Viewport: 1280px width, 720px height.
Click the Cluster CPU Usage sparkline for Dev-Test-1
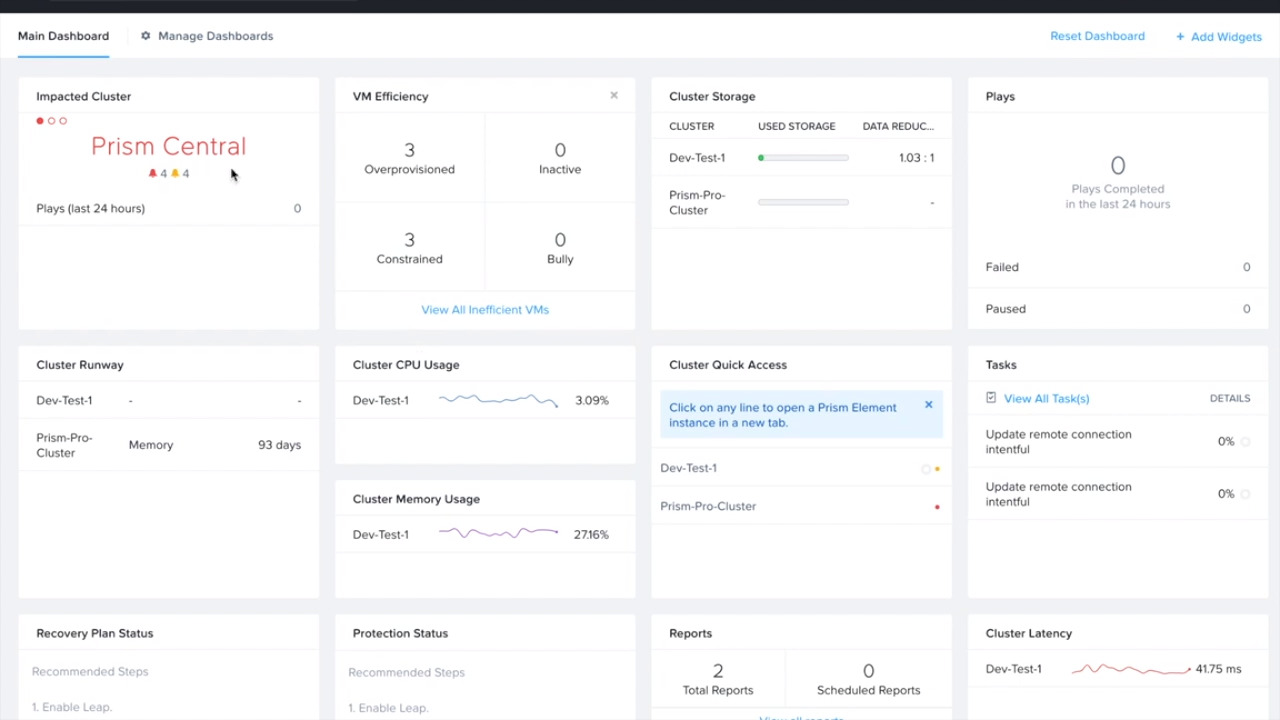point(498,400)
